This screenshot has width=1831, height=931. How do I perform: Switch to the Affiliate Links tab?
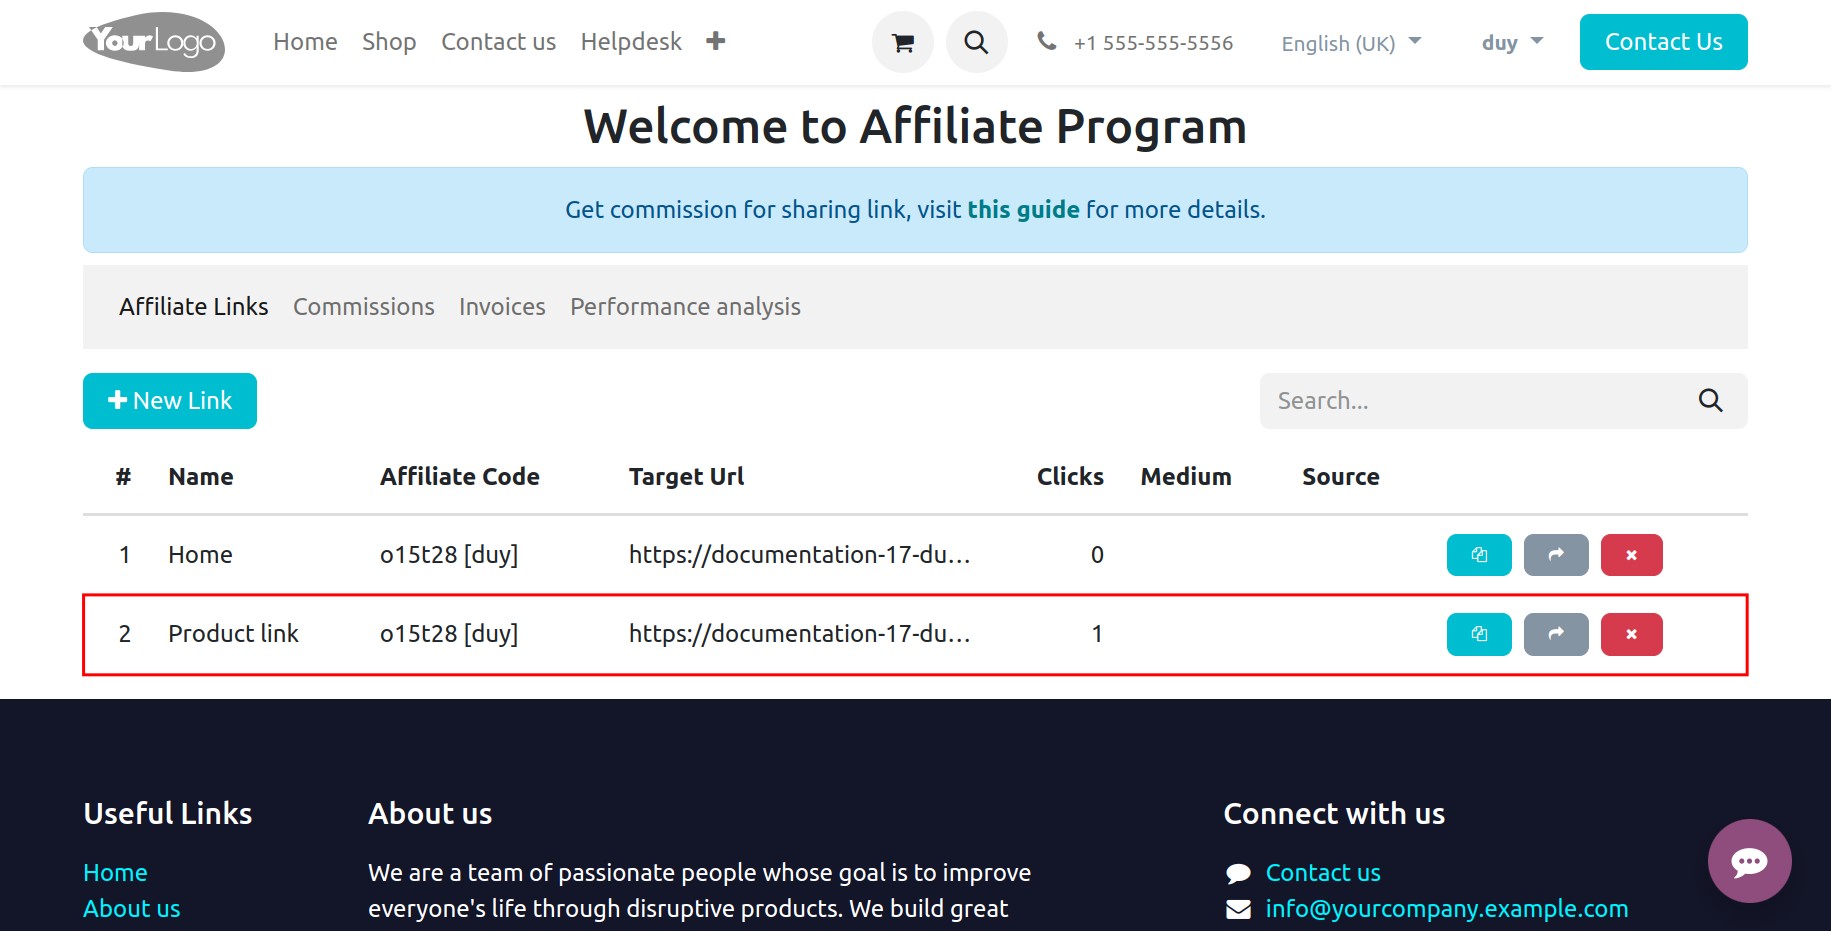coord(194,307)
